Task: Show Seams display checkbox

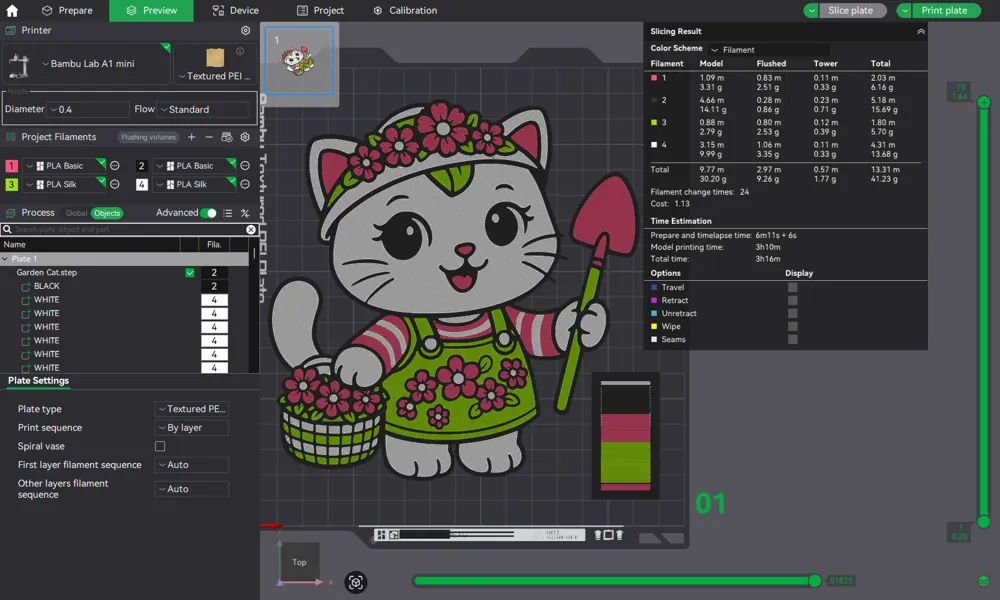Action: pyautogui.click(x=793, y=340)
